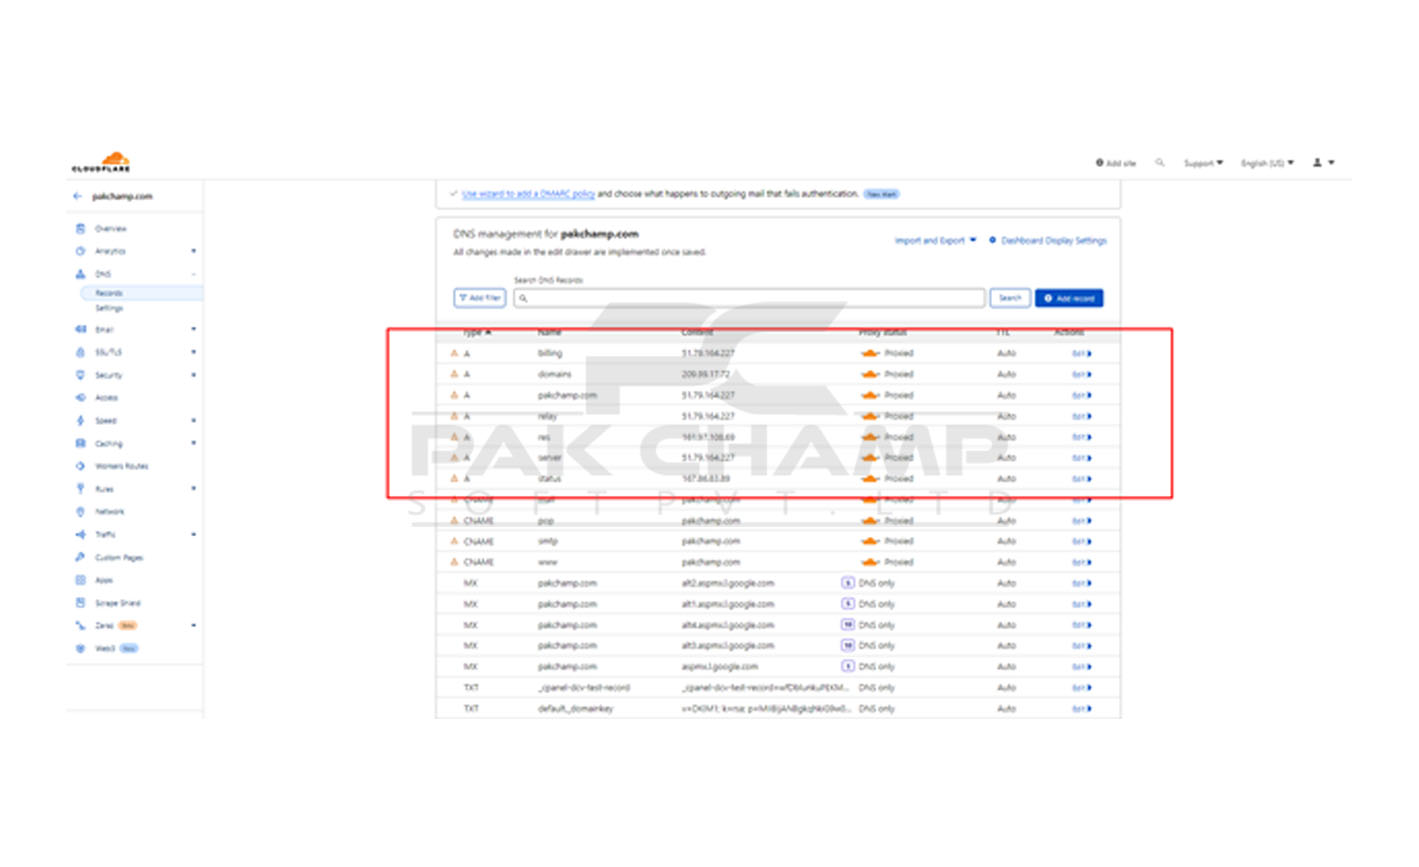Expand the Rules menu arrow
This screenshot has height=867, width=1419.
(193, 489)
